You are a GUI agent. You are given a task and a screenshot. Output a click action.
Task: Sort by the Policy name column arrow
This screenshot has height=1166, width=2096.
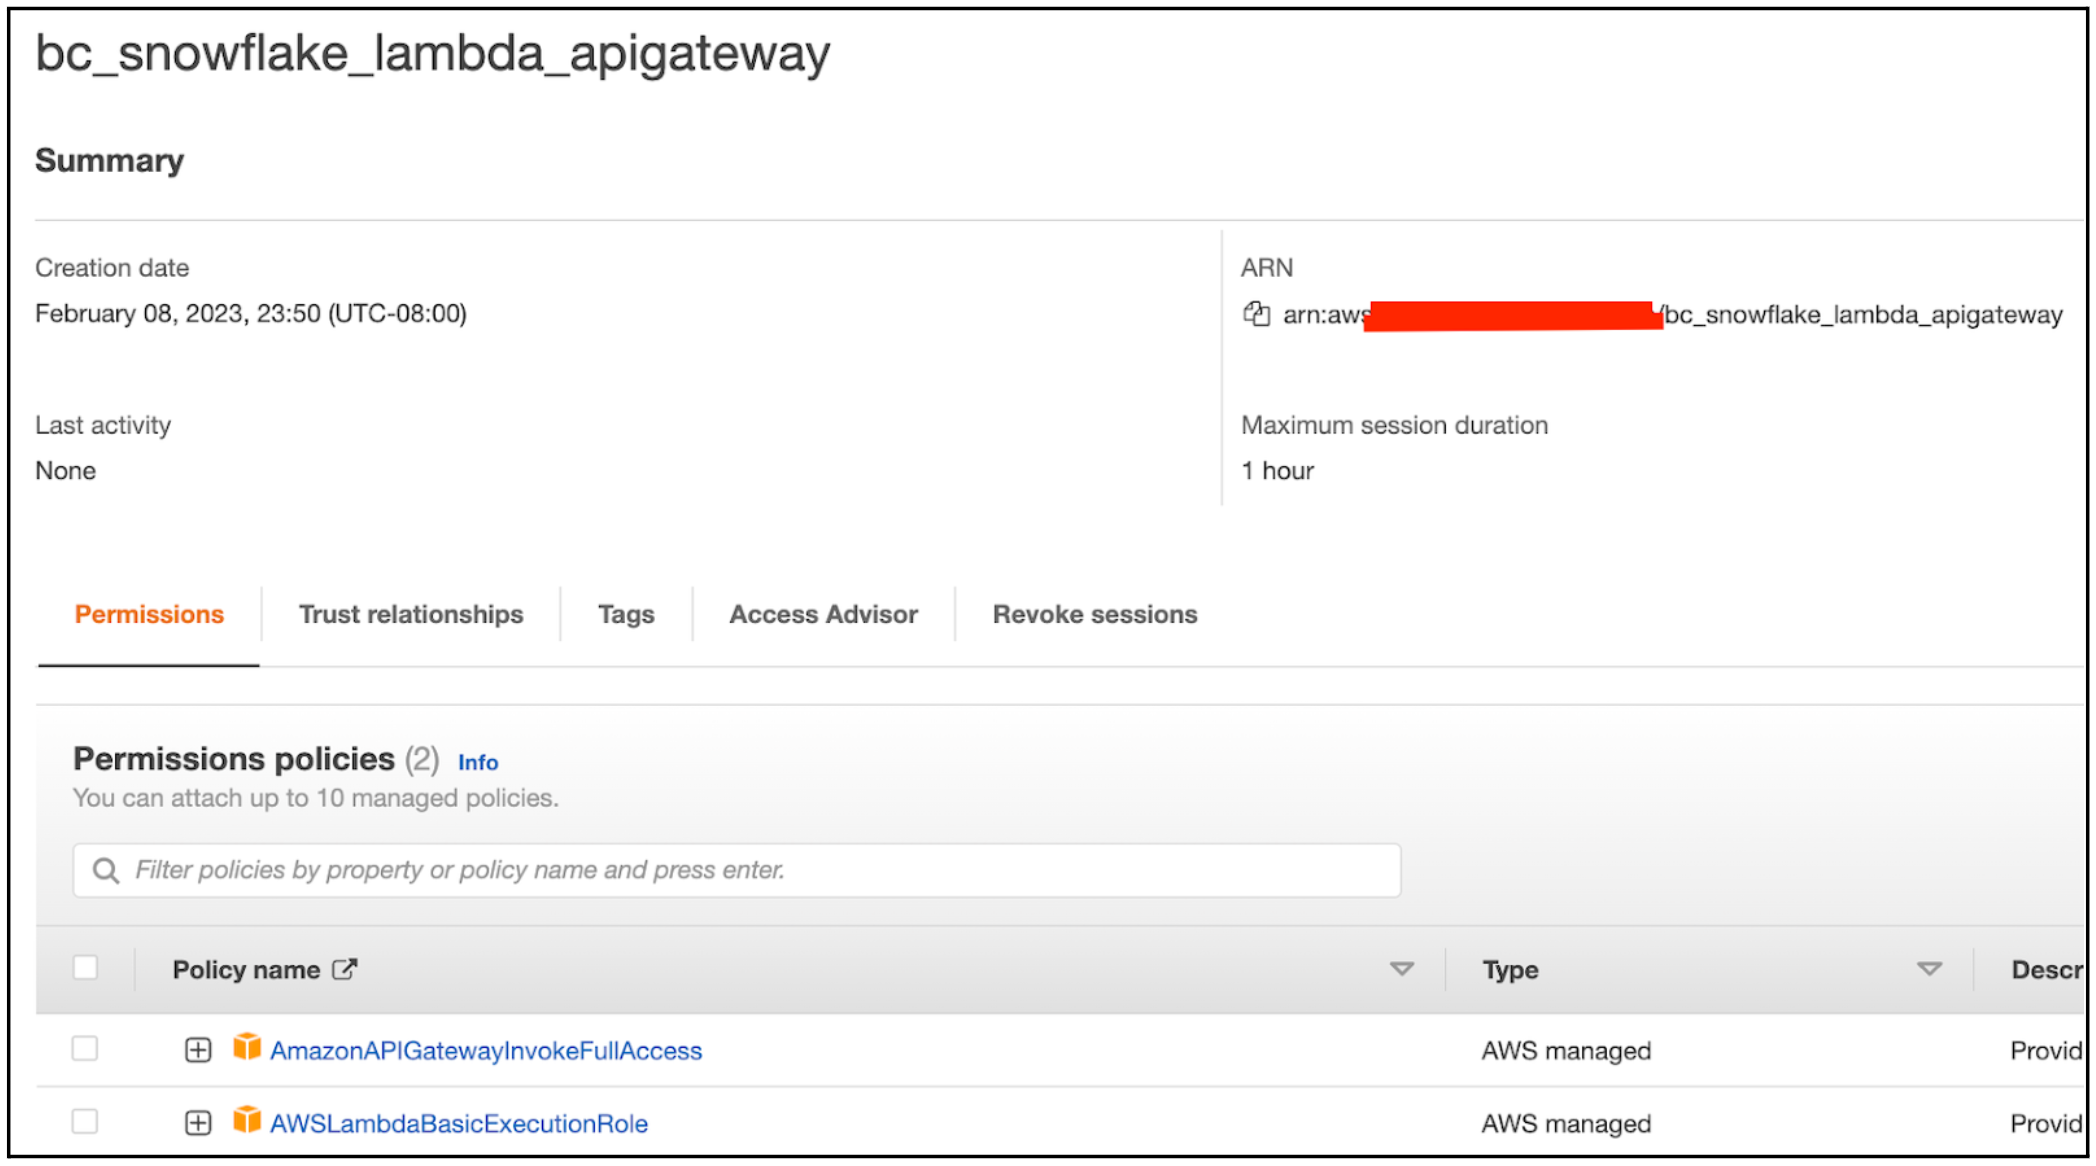(x=1402, y=969)
